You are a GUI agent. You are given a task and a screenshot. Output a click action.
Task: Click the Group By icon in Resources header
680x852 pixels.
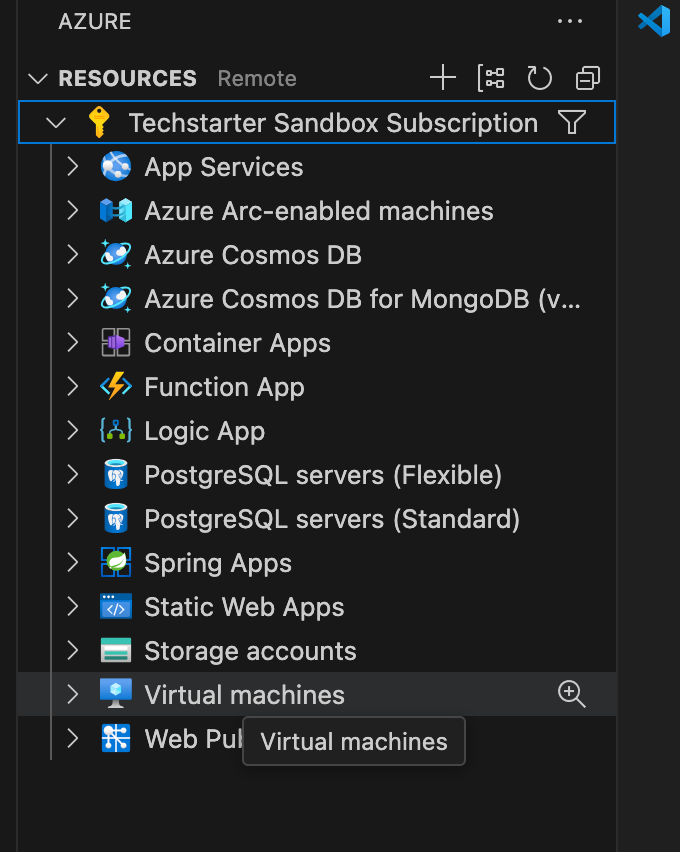pos(491,78)
